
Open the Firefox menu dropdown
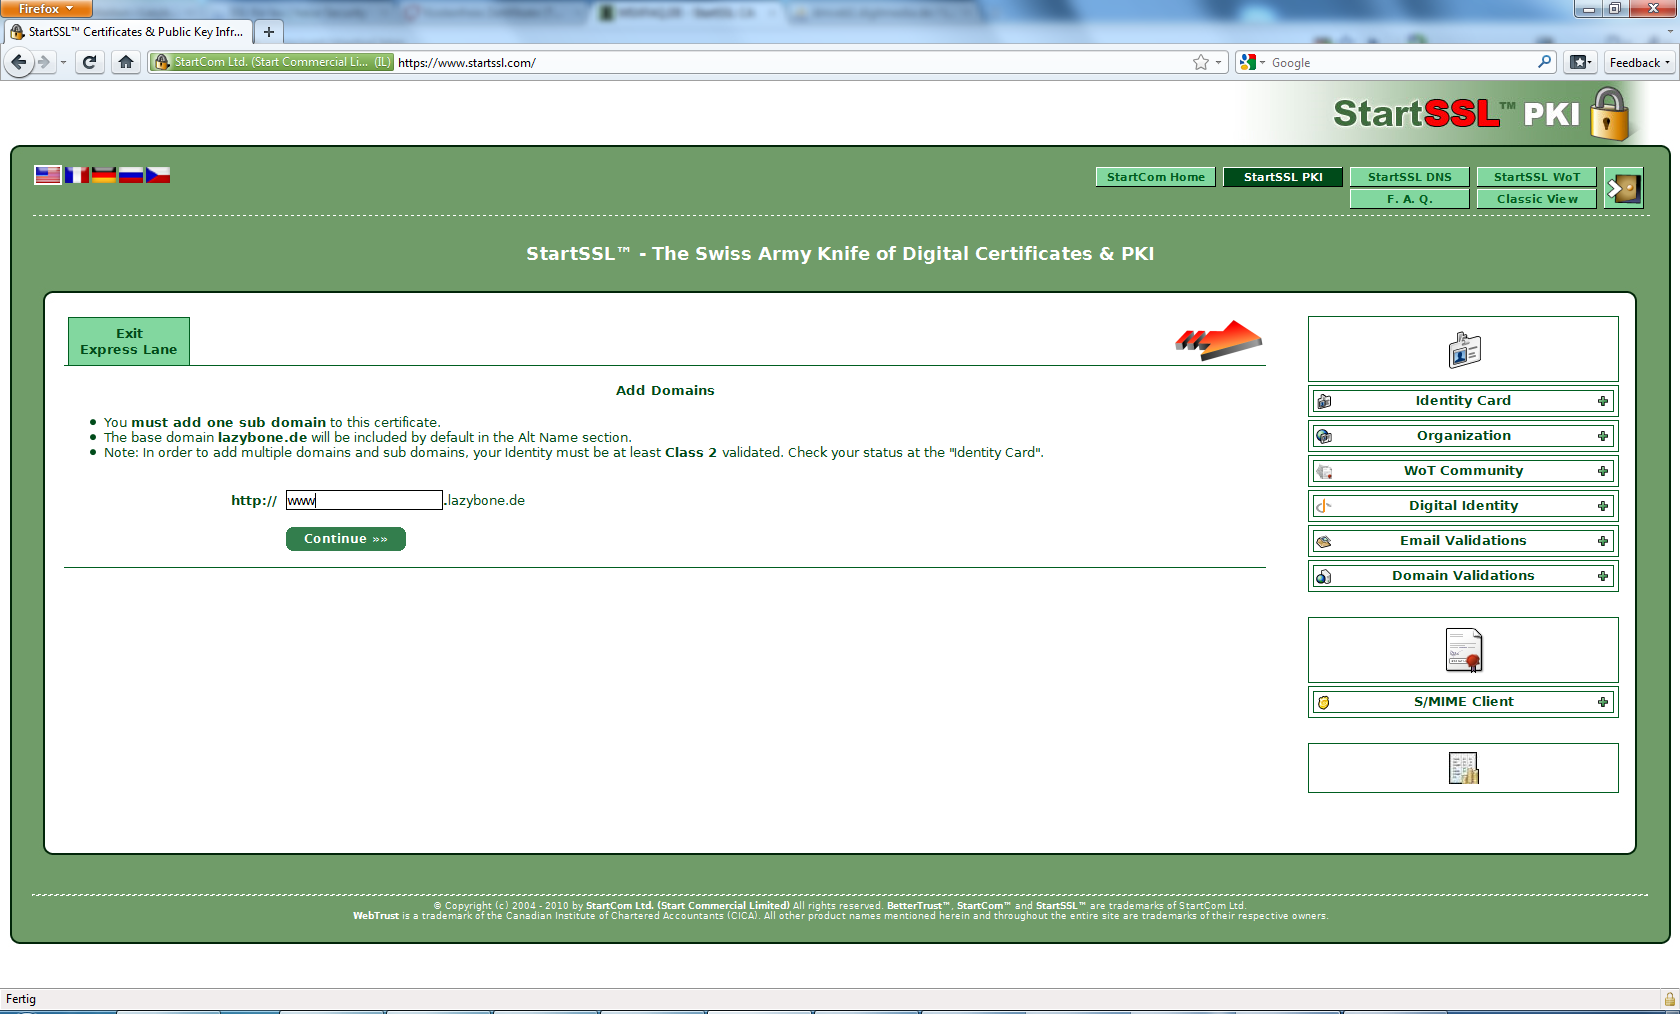[46, 8]
